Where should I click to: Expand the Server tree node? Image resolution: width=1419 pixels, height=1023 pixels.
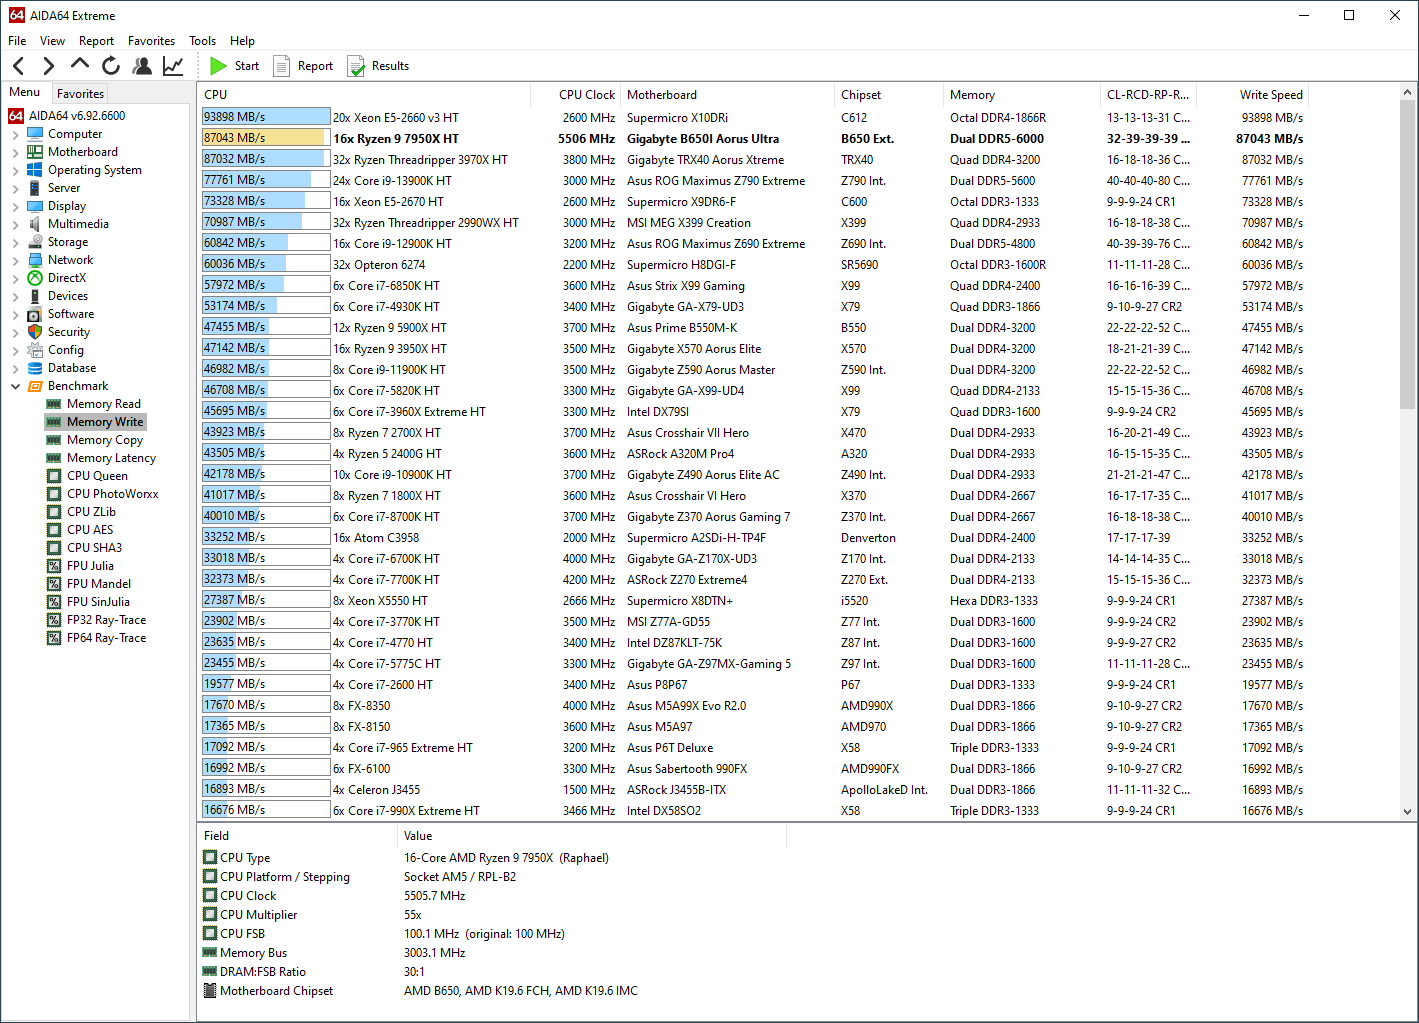[15, 188]
